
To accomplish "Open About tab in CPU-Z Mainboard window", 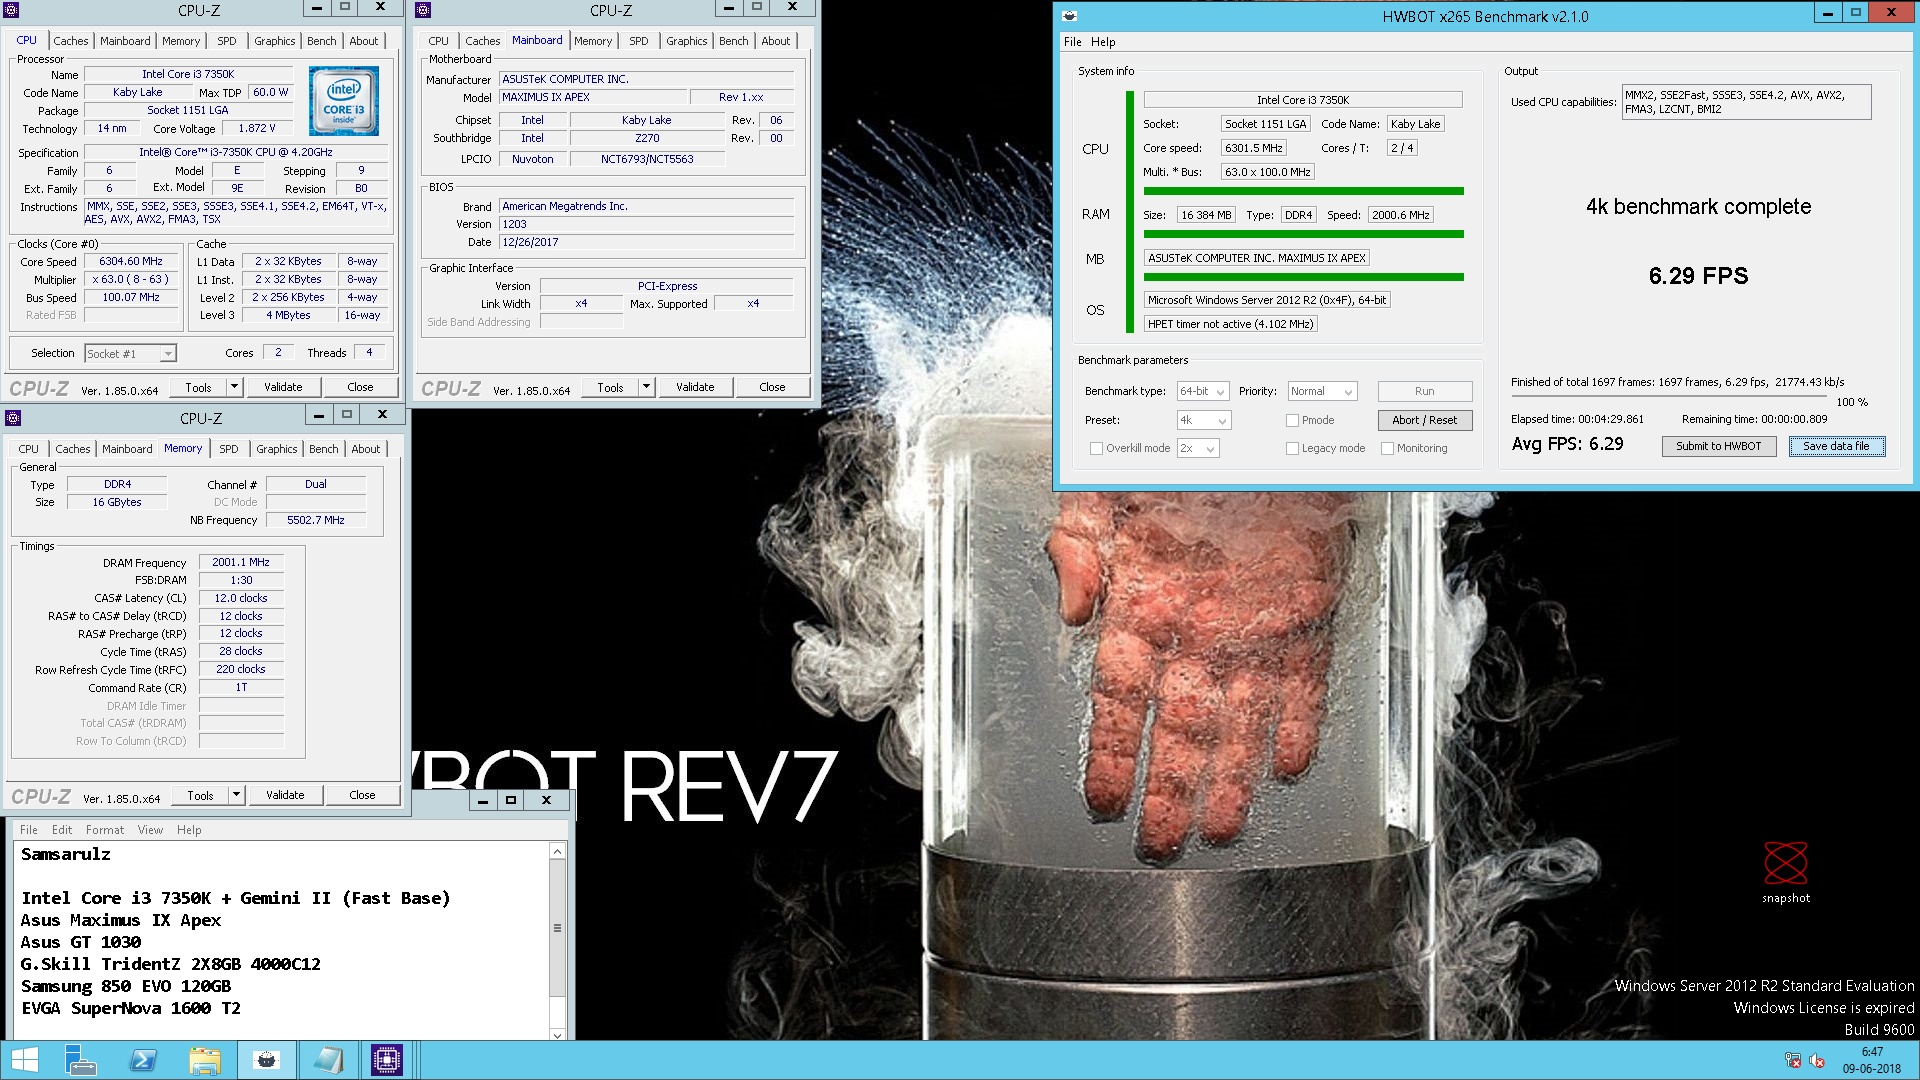I will 776,41.
